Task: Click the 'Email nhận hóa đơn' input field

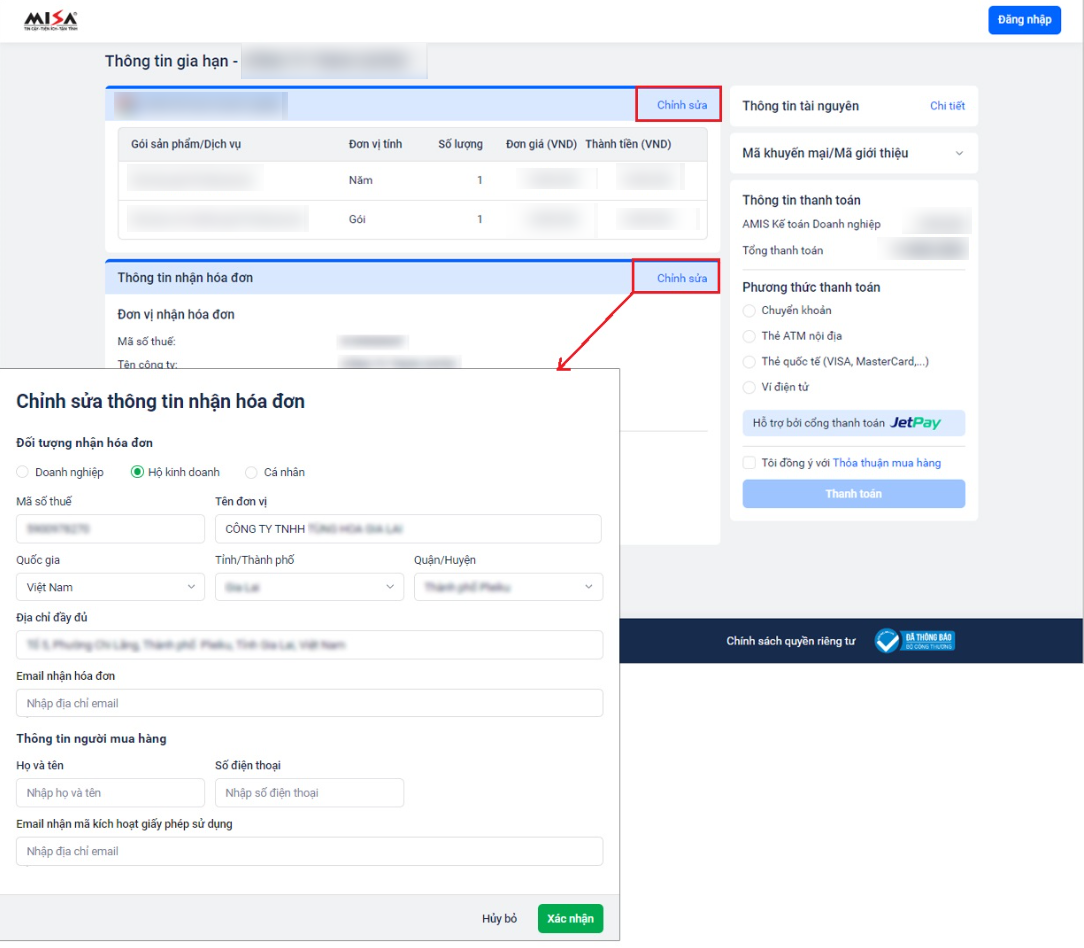Action: (x=309, y=703)
